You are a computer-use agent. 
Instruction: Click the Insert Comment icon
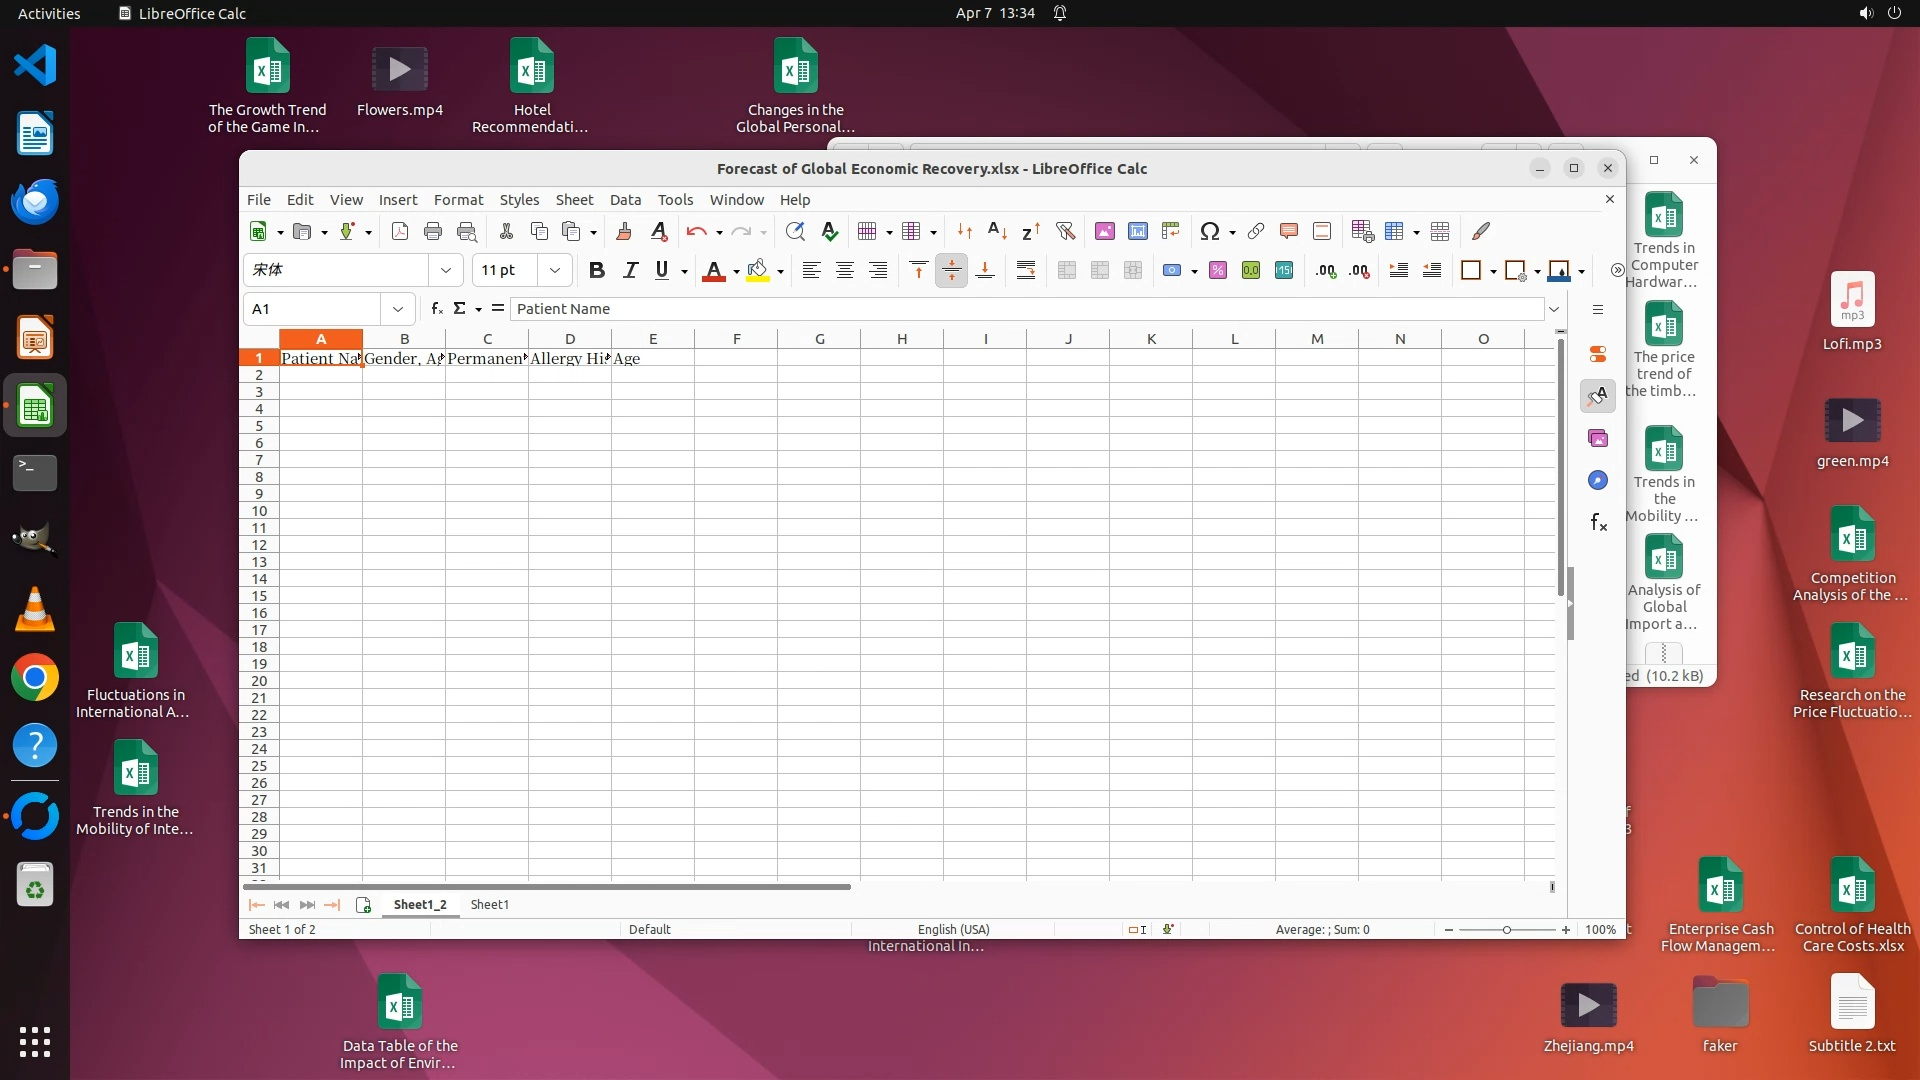[x=1289, y=232]
